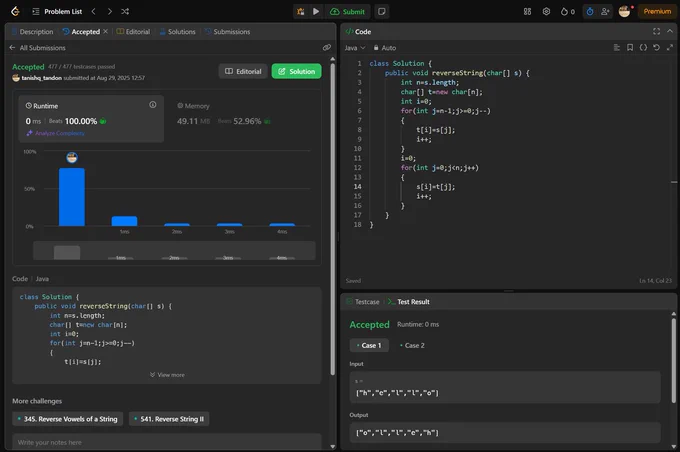Open the Editorial button in submission result
The image size is (680, 452).
click(x=243, y=72)
